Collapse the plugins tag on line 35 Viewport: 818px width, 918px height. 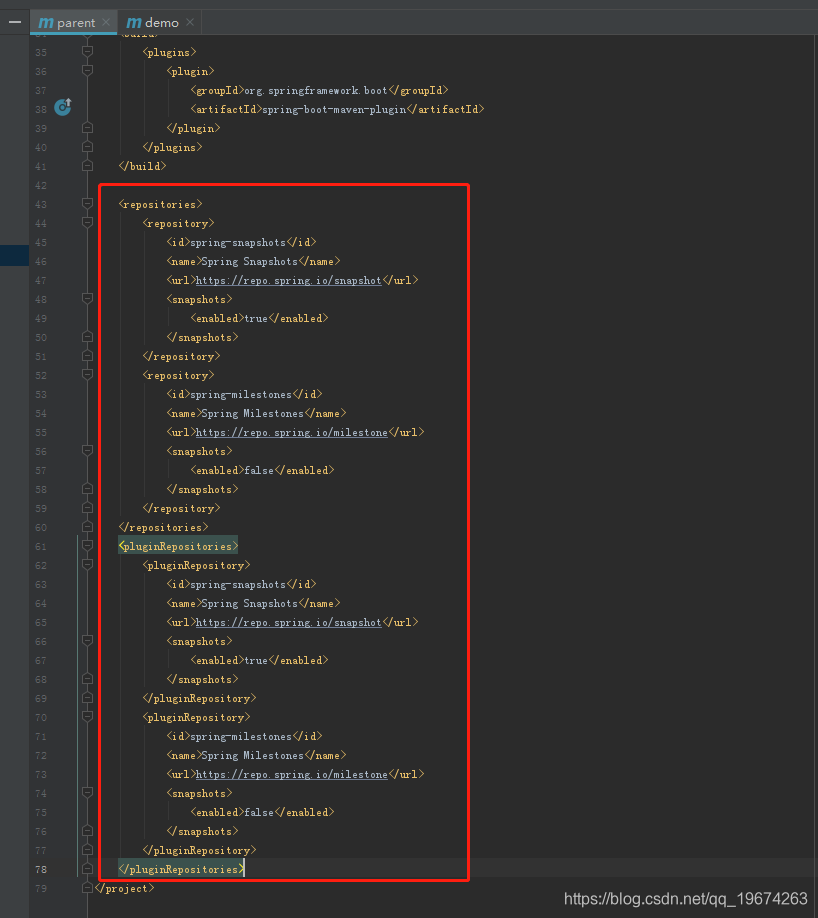[x=87, y=52]
